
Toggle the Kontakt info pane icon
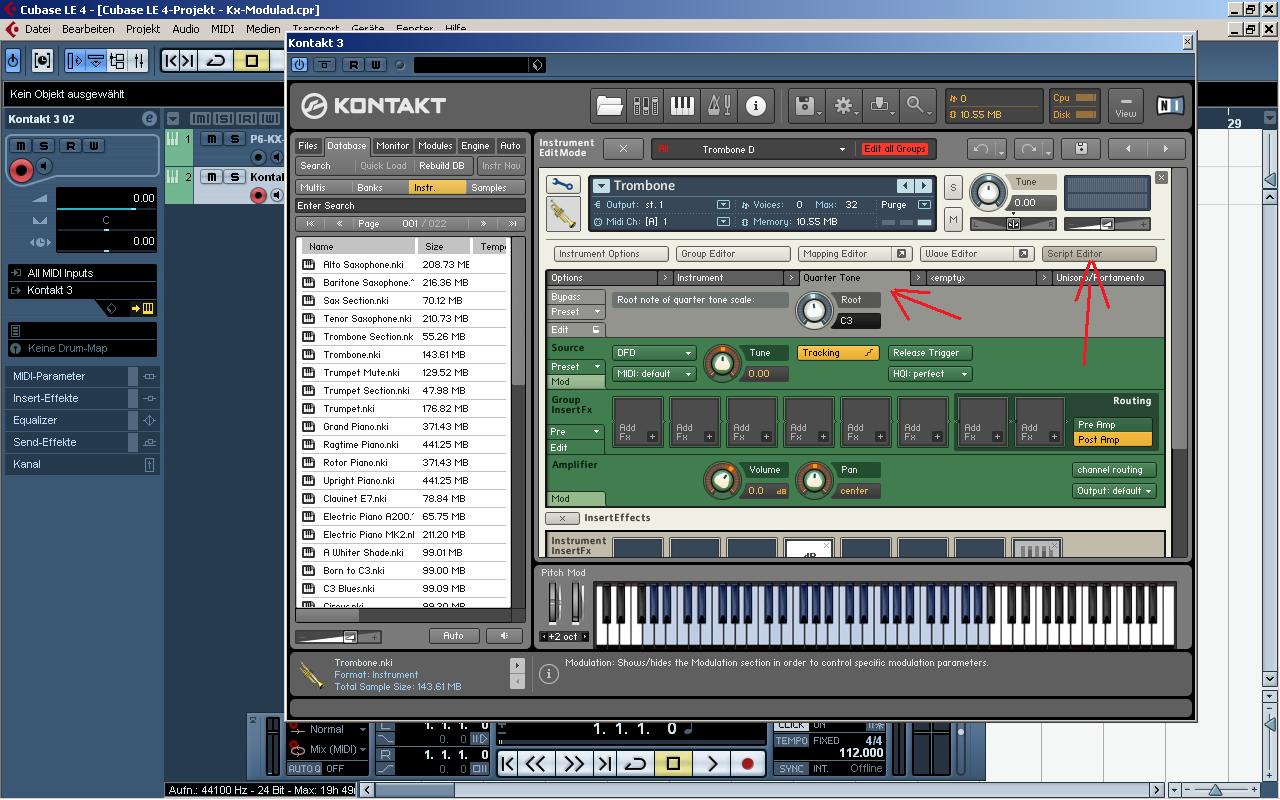(x=756, y=105)
